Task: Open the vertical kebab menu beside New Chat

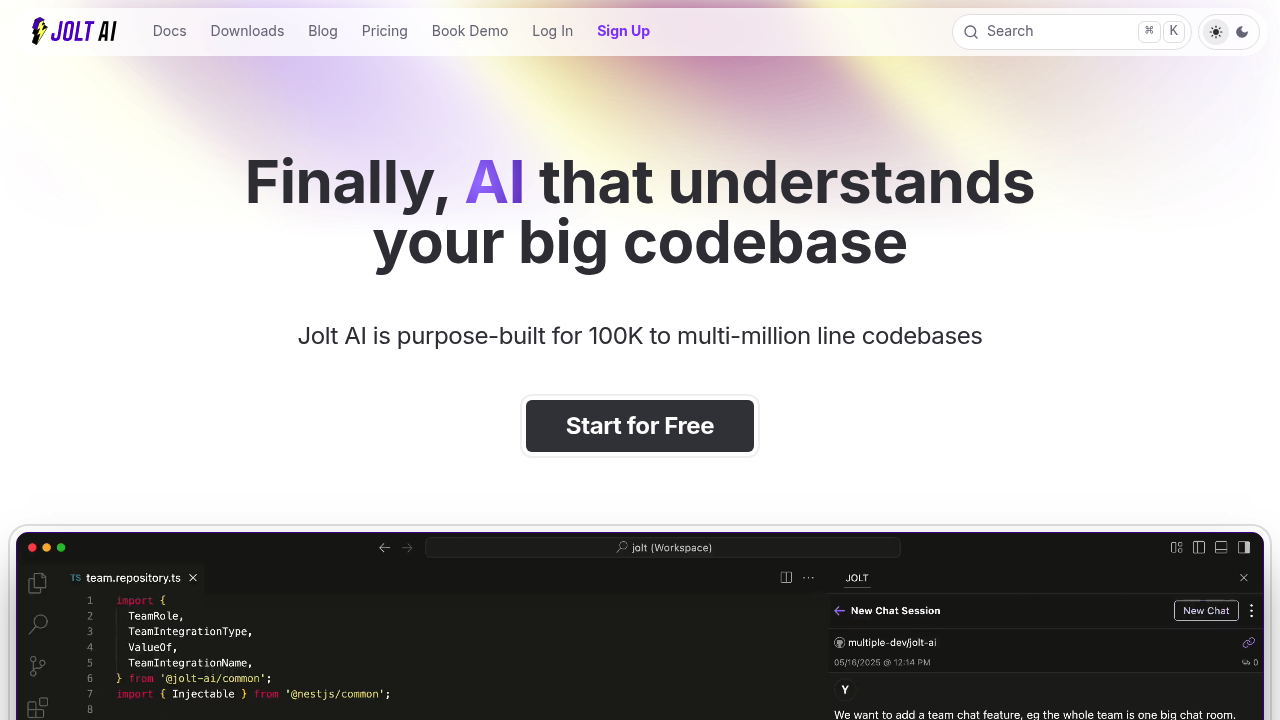Action: pos(1251,610)
